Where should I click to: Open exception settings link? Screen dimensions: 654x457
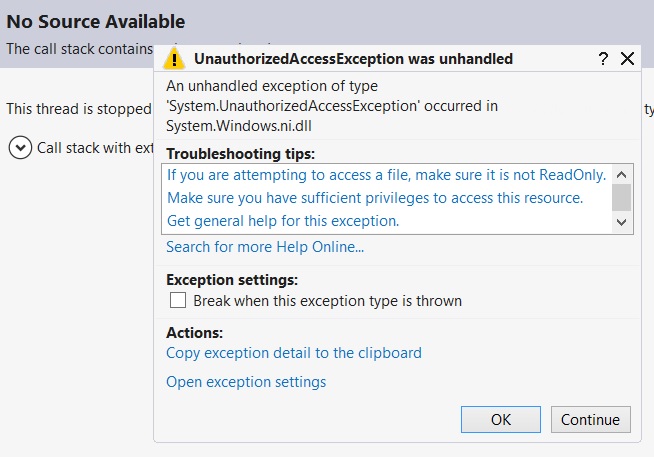coord(246,382)
